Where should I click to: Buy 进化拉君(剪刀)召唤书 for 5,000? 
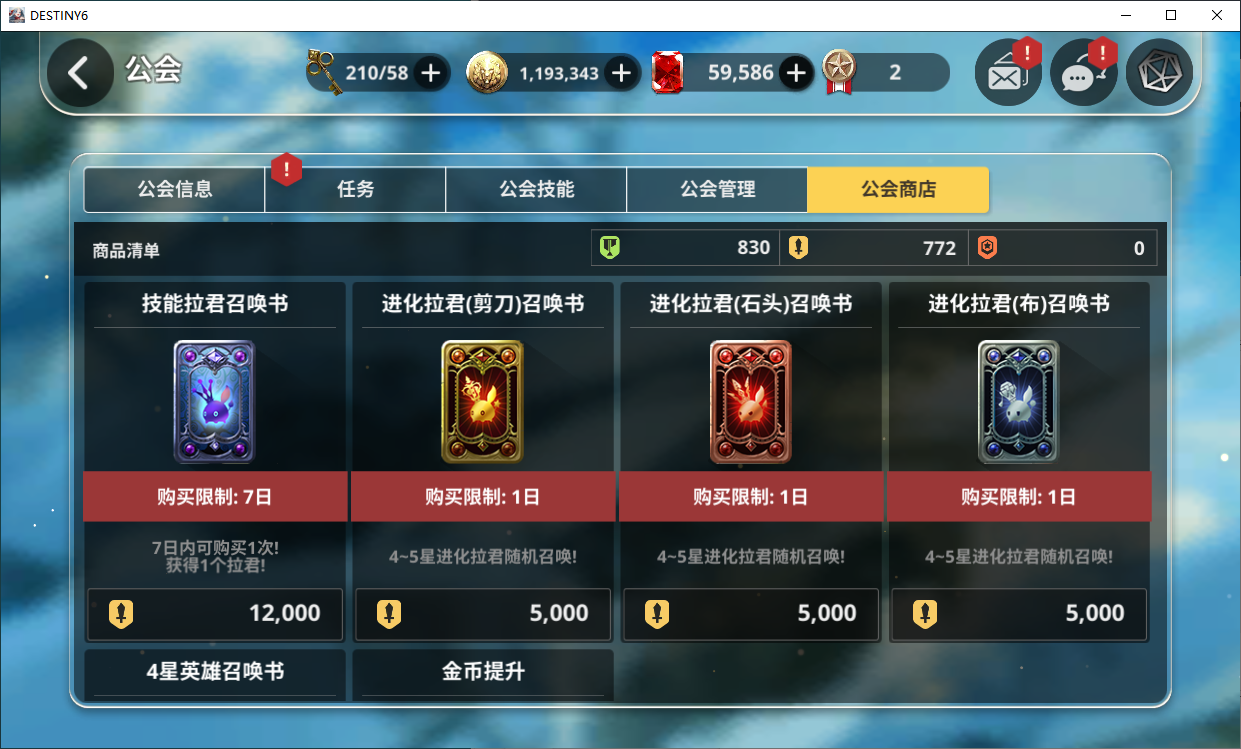click(x=483, y=614)
